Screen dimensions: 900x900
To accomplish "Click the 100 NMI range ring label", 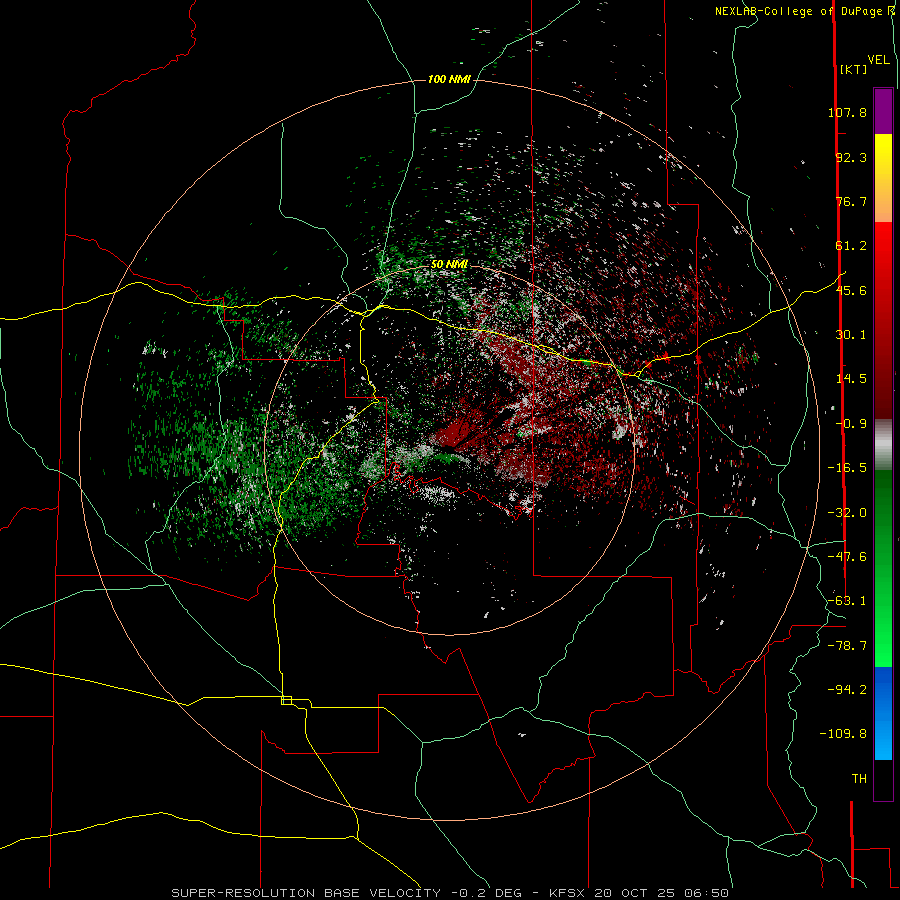I will 449,79.
